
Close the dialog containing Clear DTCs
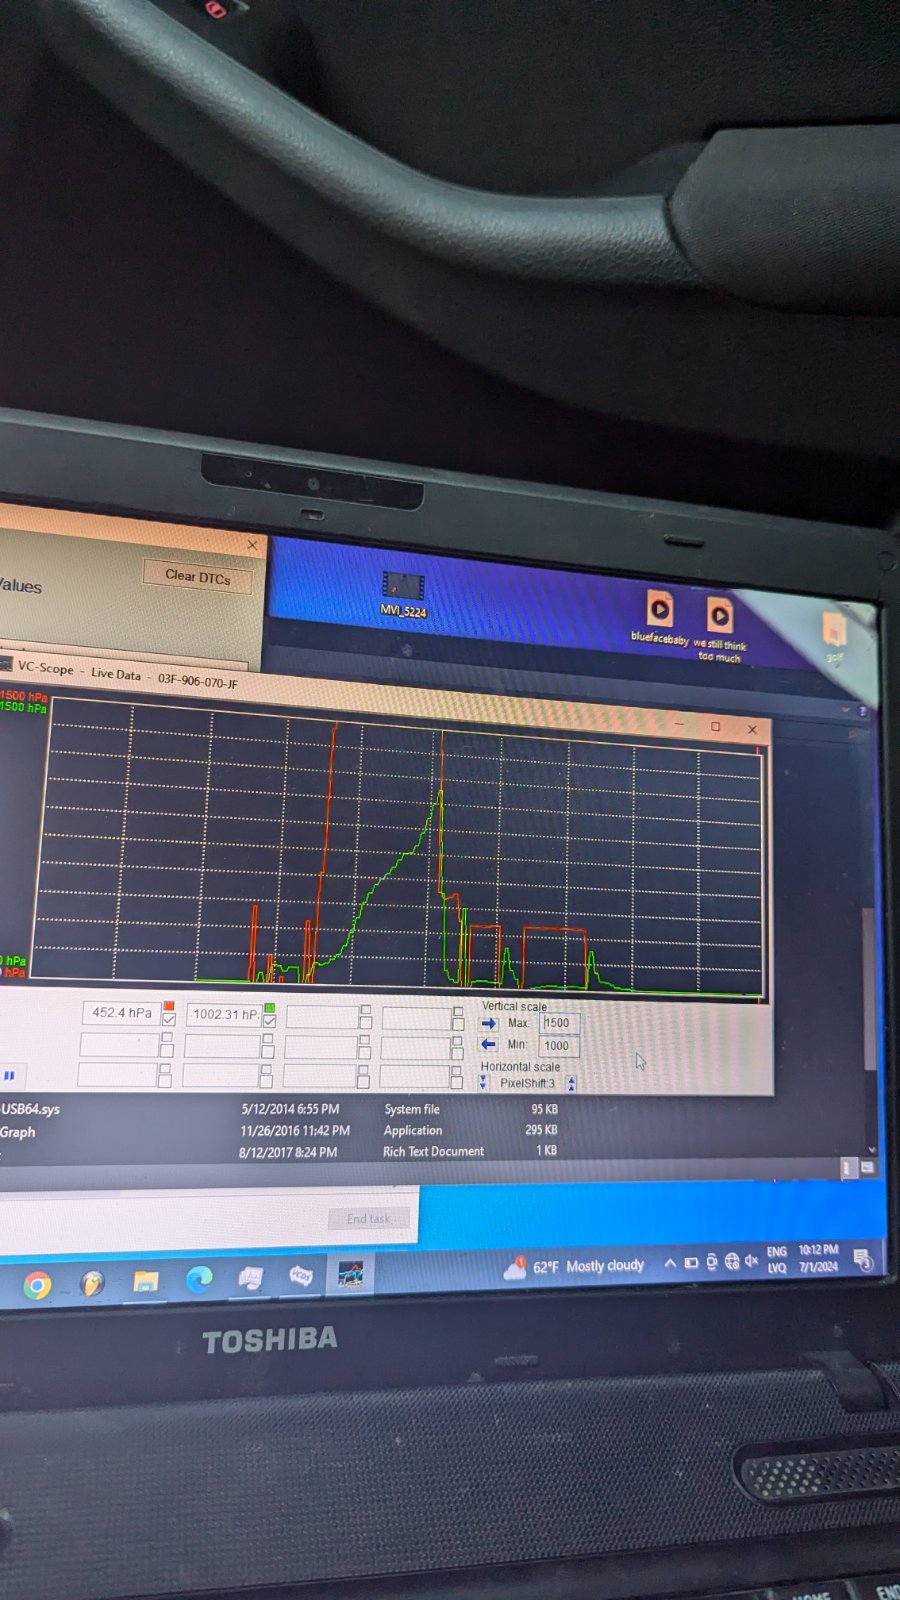coord(252,545)
